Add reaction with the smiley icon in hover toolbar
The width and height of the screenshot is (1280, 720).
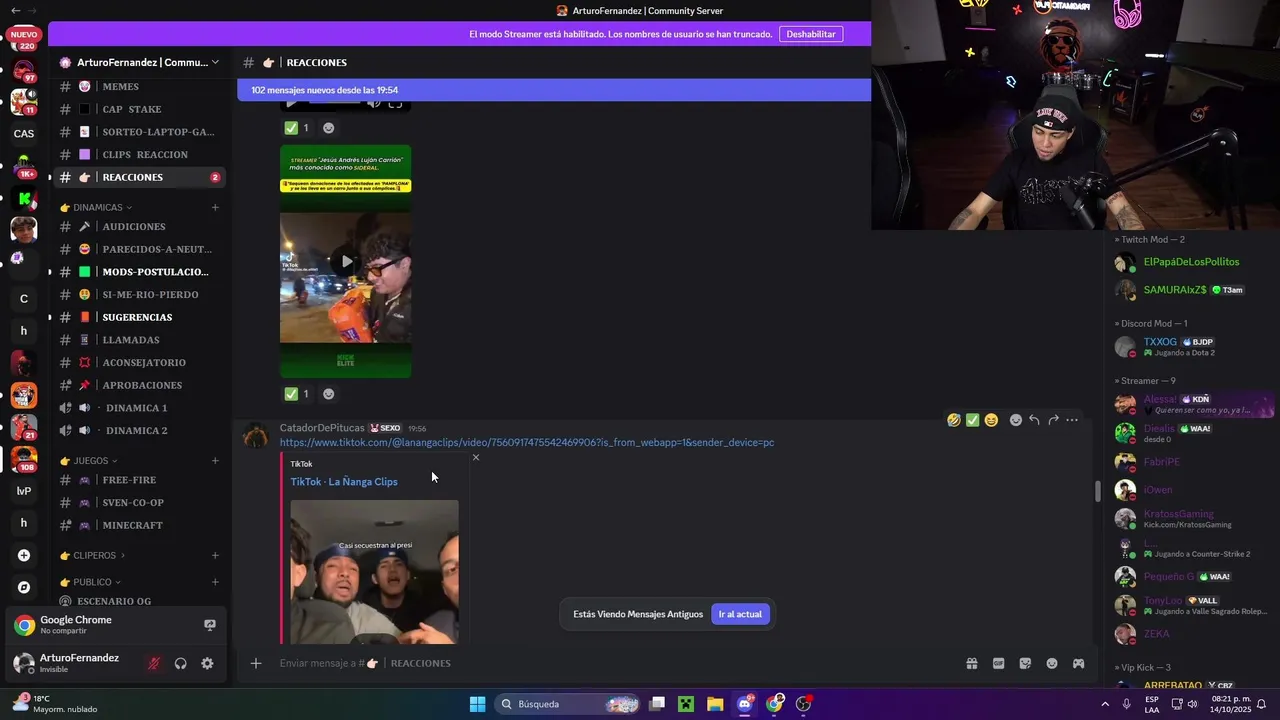click(1016, 420)
